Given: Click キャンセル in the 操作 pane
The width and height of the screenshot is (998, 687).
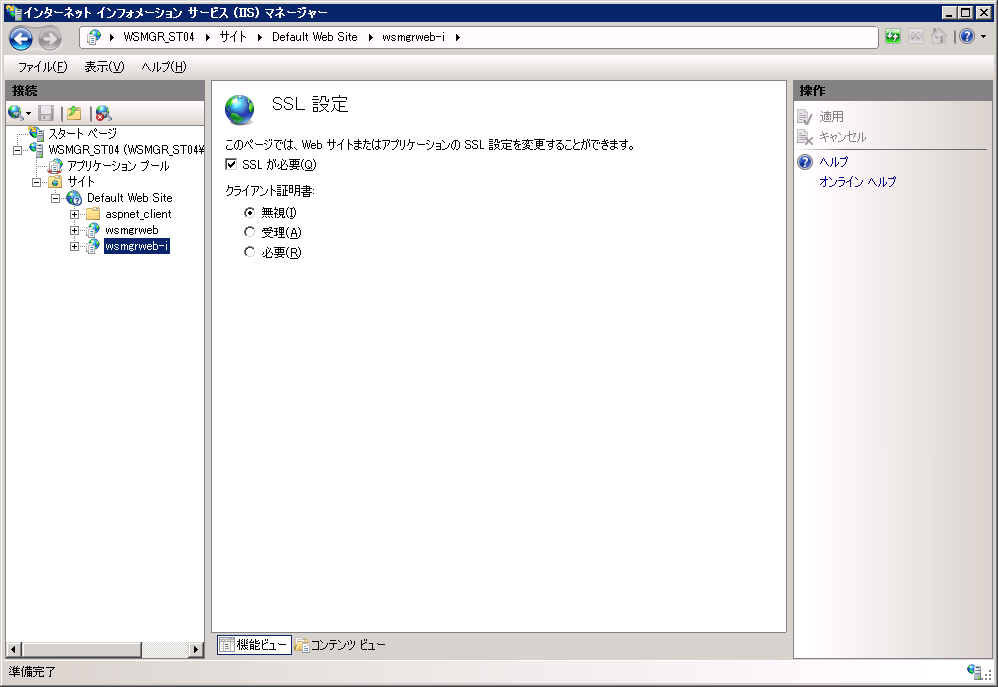Looking at the screenshot, I should pyautogui.click(x=843, y=137).
